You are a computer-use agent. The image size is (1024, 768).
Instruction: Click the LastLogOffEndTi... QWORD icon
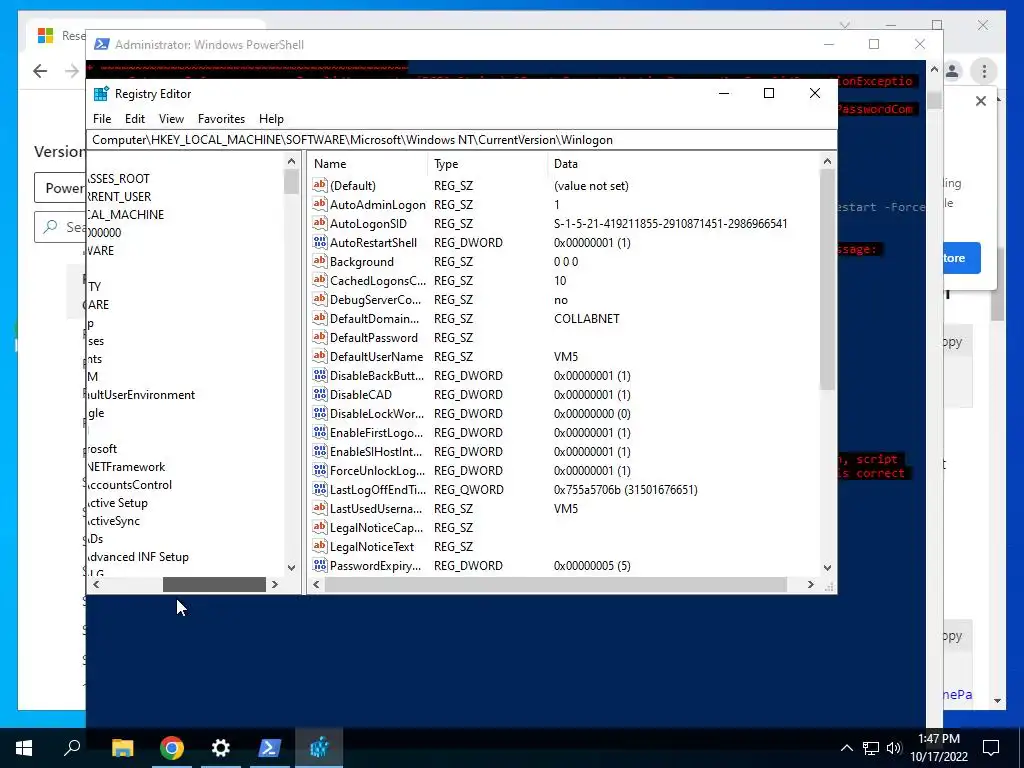click(x=319, y=489)
